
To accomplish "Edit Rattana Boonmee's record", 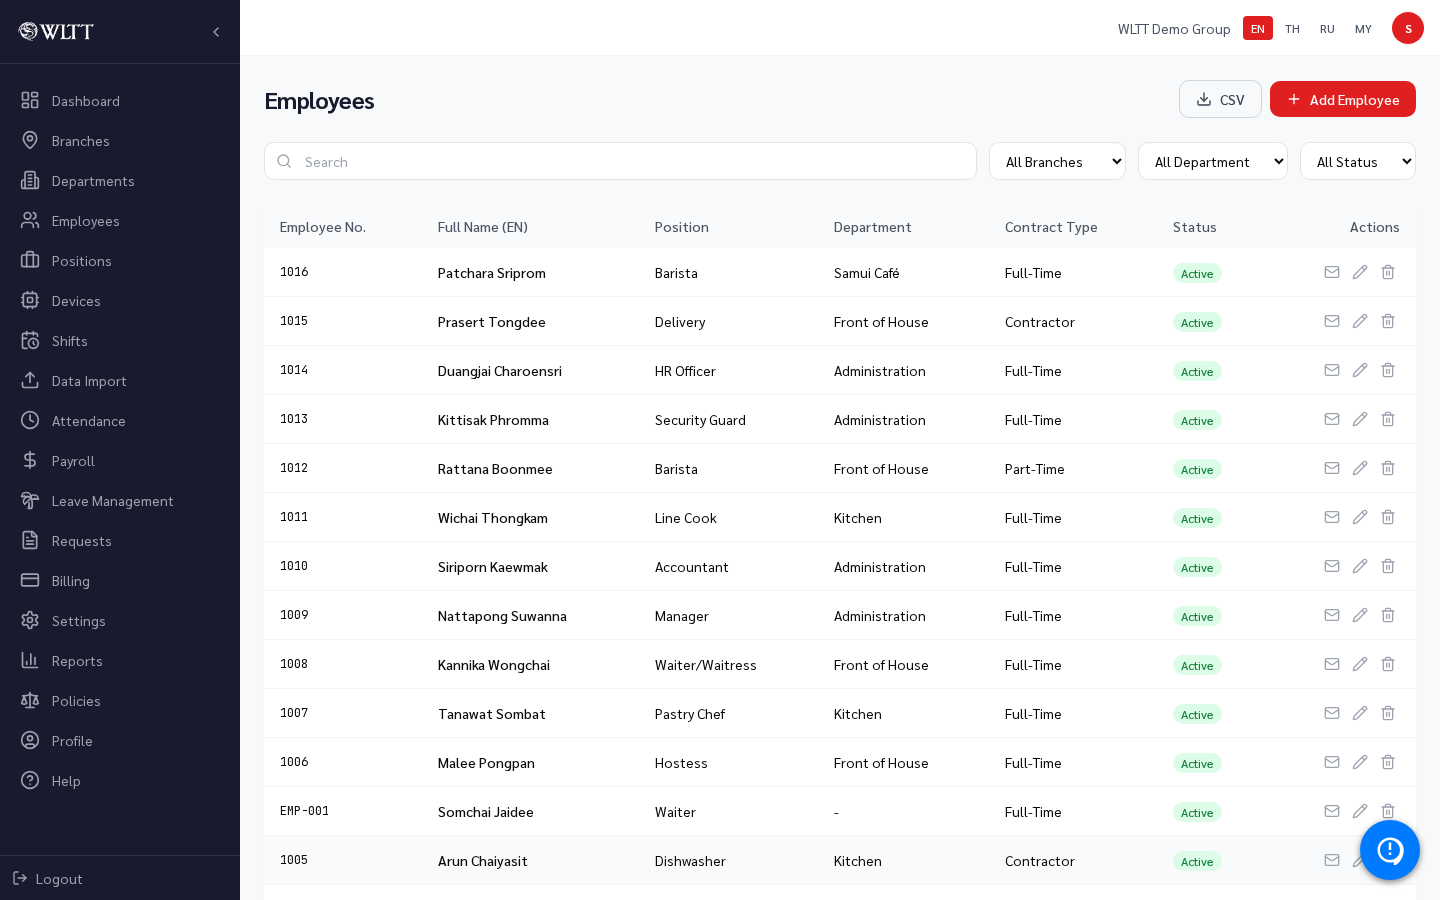I will click(1360, 468).
